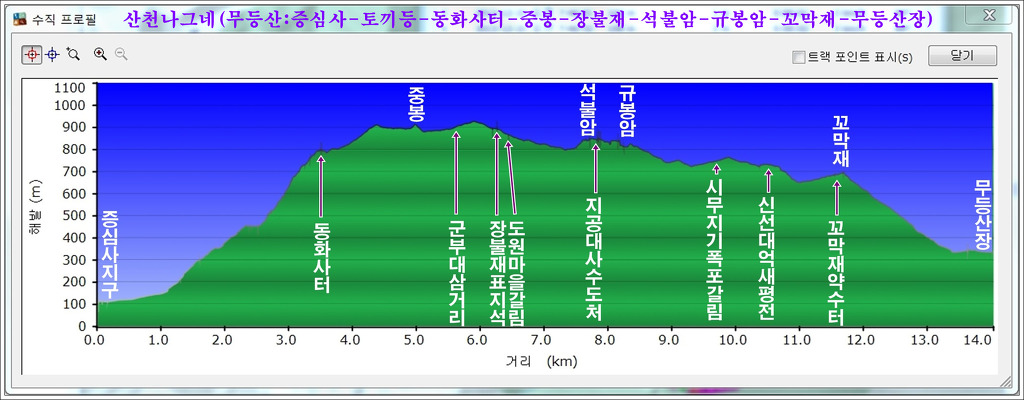This screenshot has width=1024, height=400.
Task: Select the red crosshair pointer tool
Action: coord(31,54)
